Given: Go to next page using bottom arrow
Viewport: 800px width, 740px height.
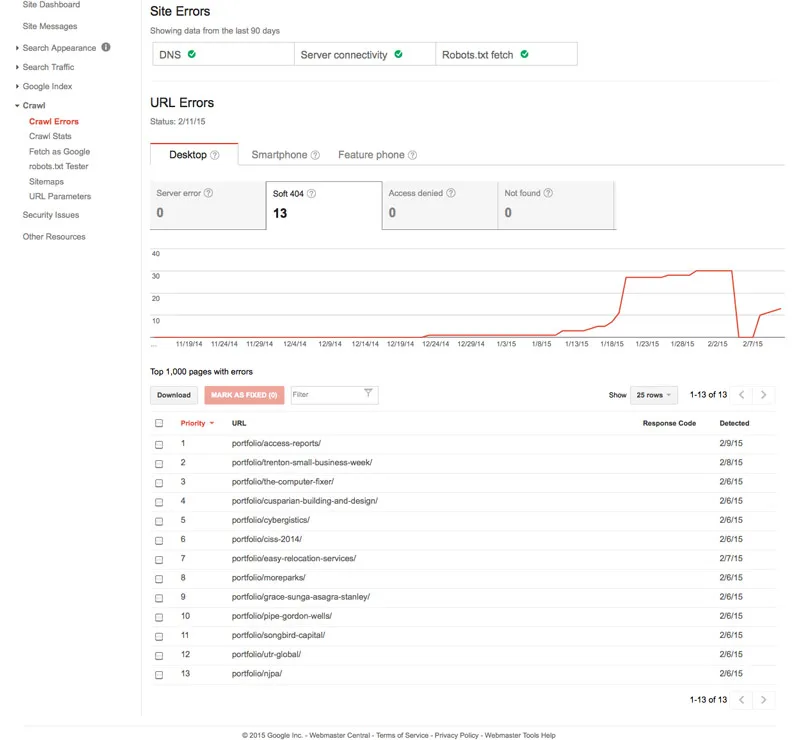Looking at the screenshot, I should point(763,700).
